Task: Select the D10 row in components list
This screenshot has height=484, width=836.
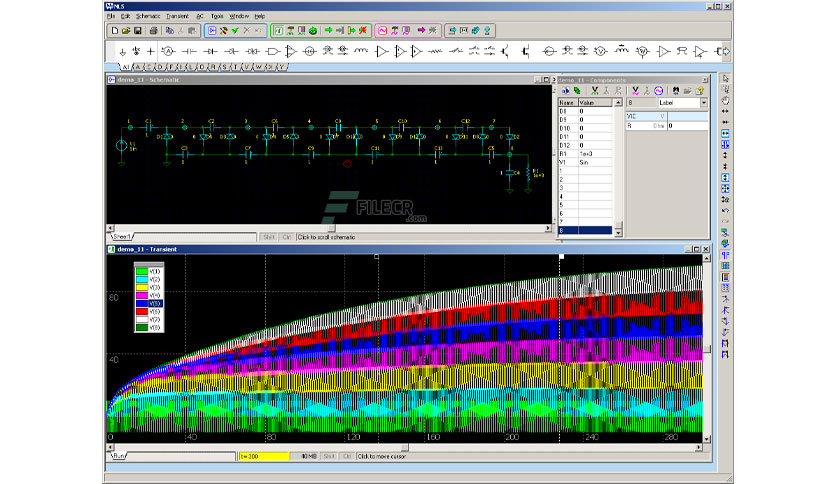Action: tap(585, 128)
